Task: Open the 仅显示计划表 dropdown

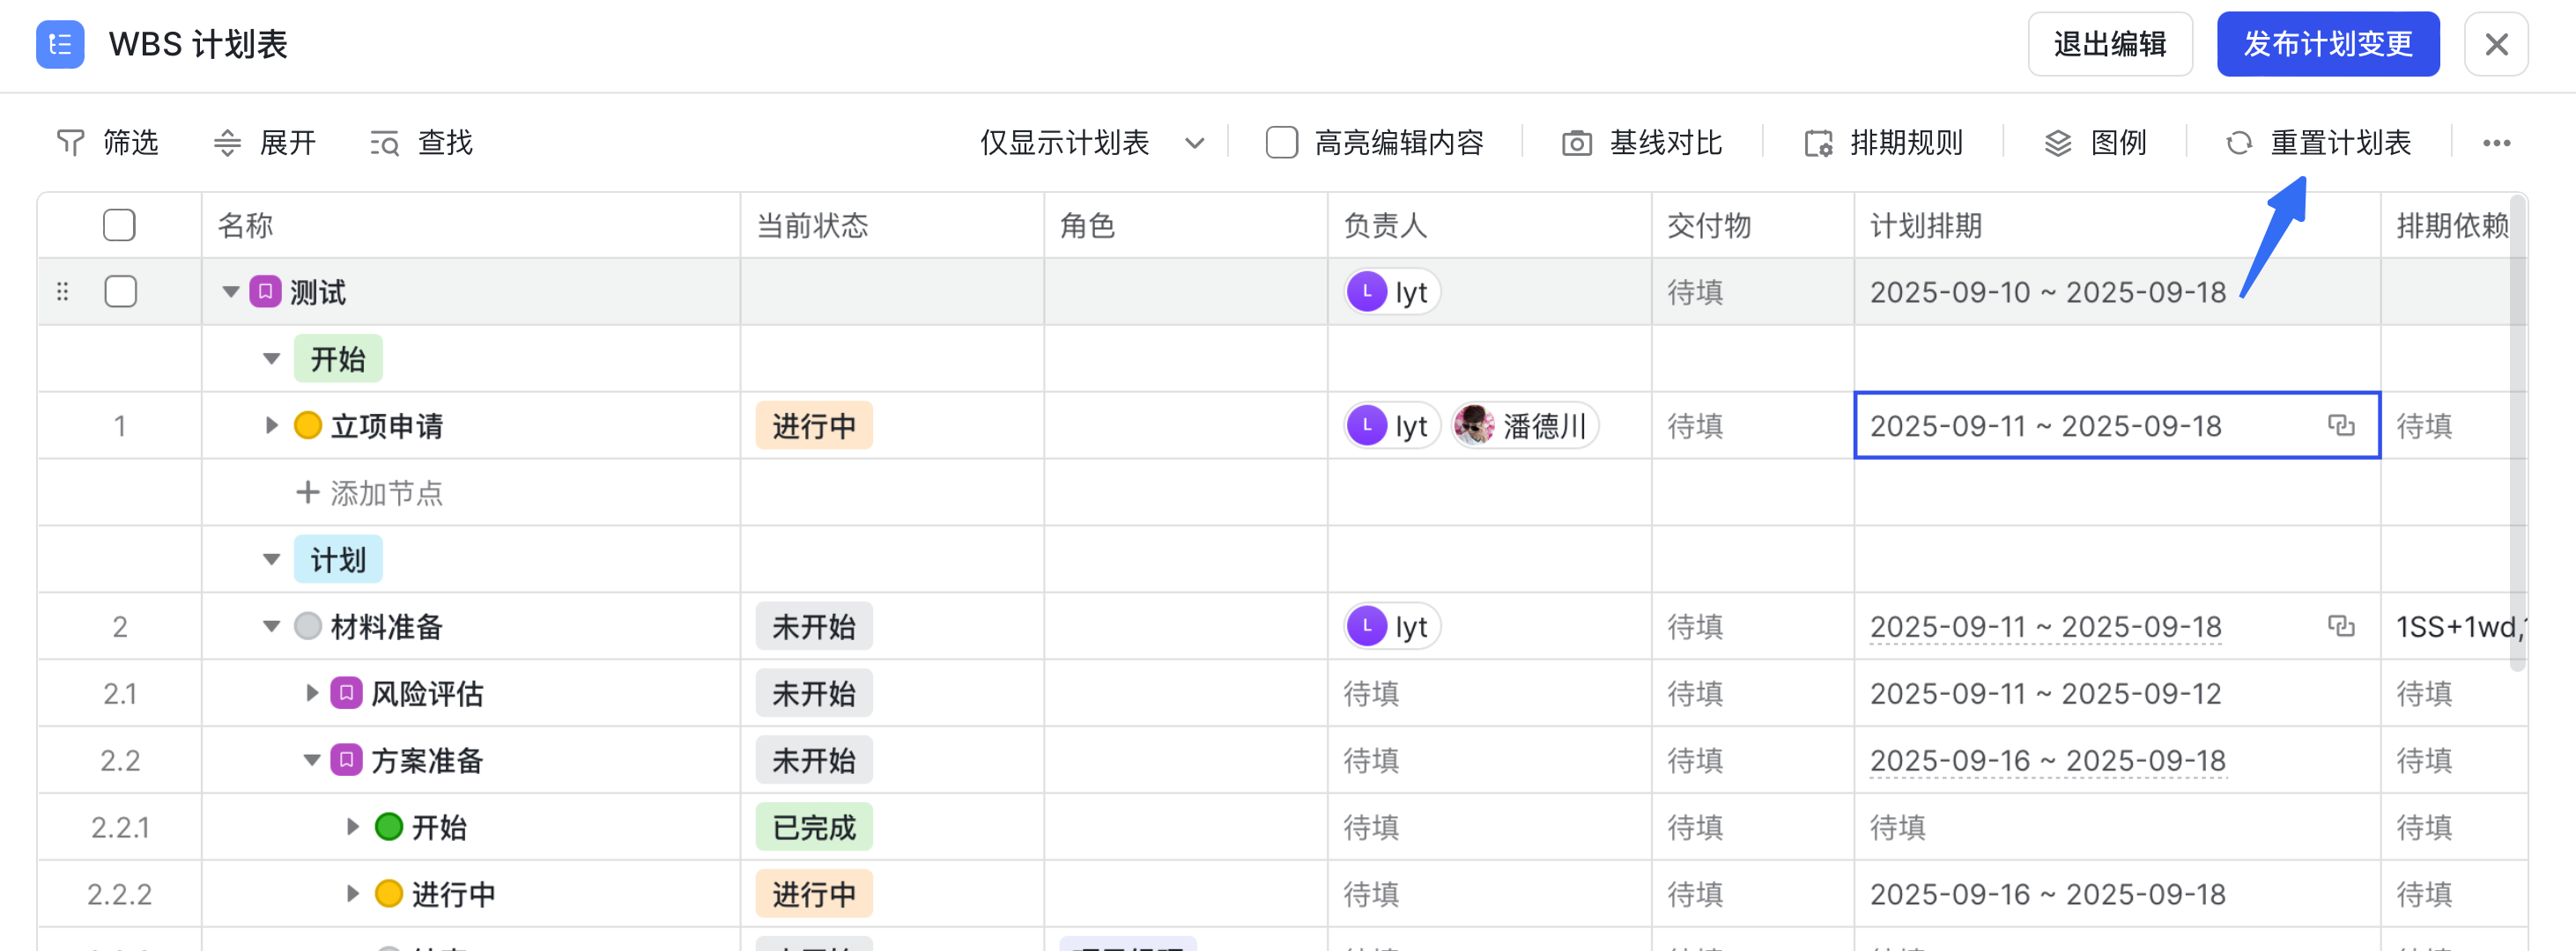Action: (x=1092, y=143)
